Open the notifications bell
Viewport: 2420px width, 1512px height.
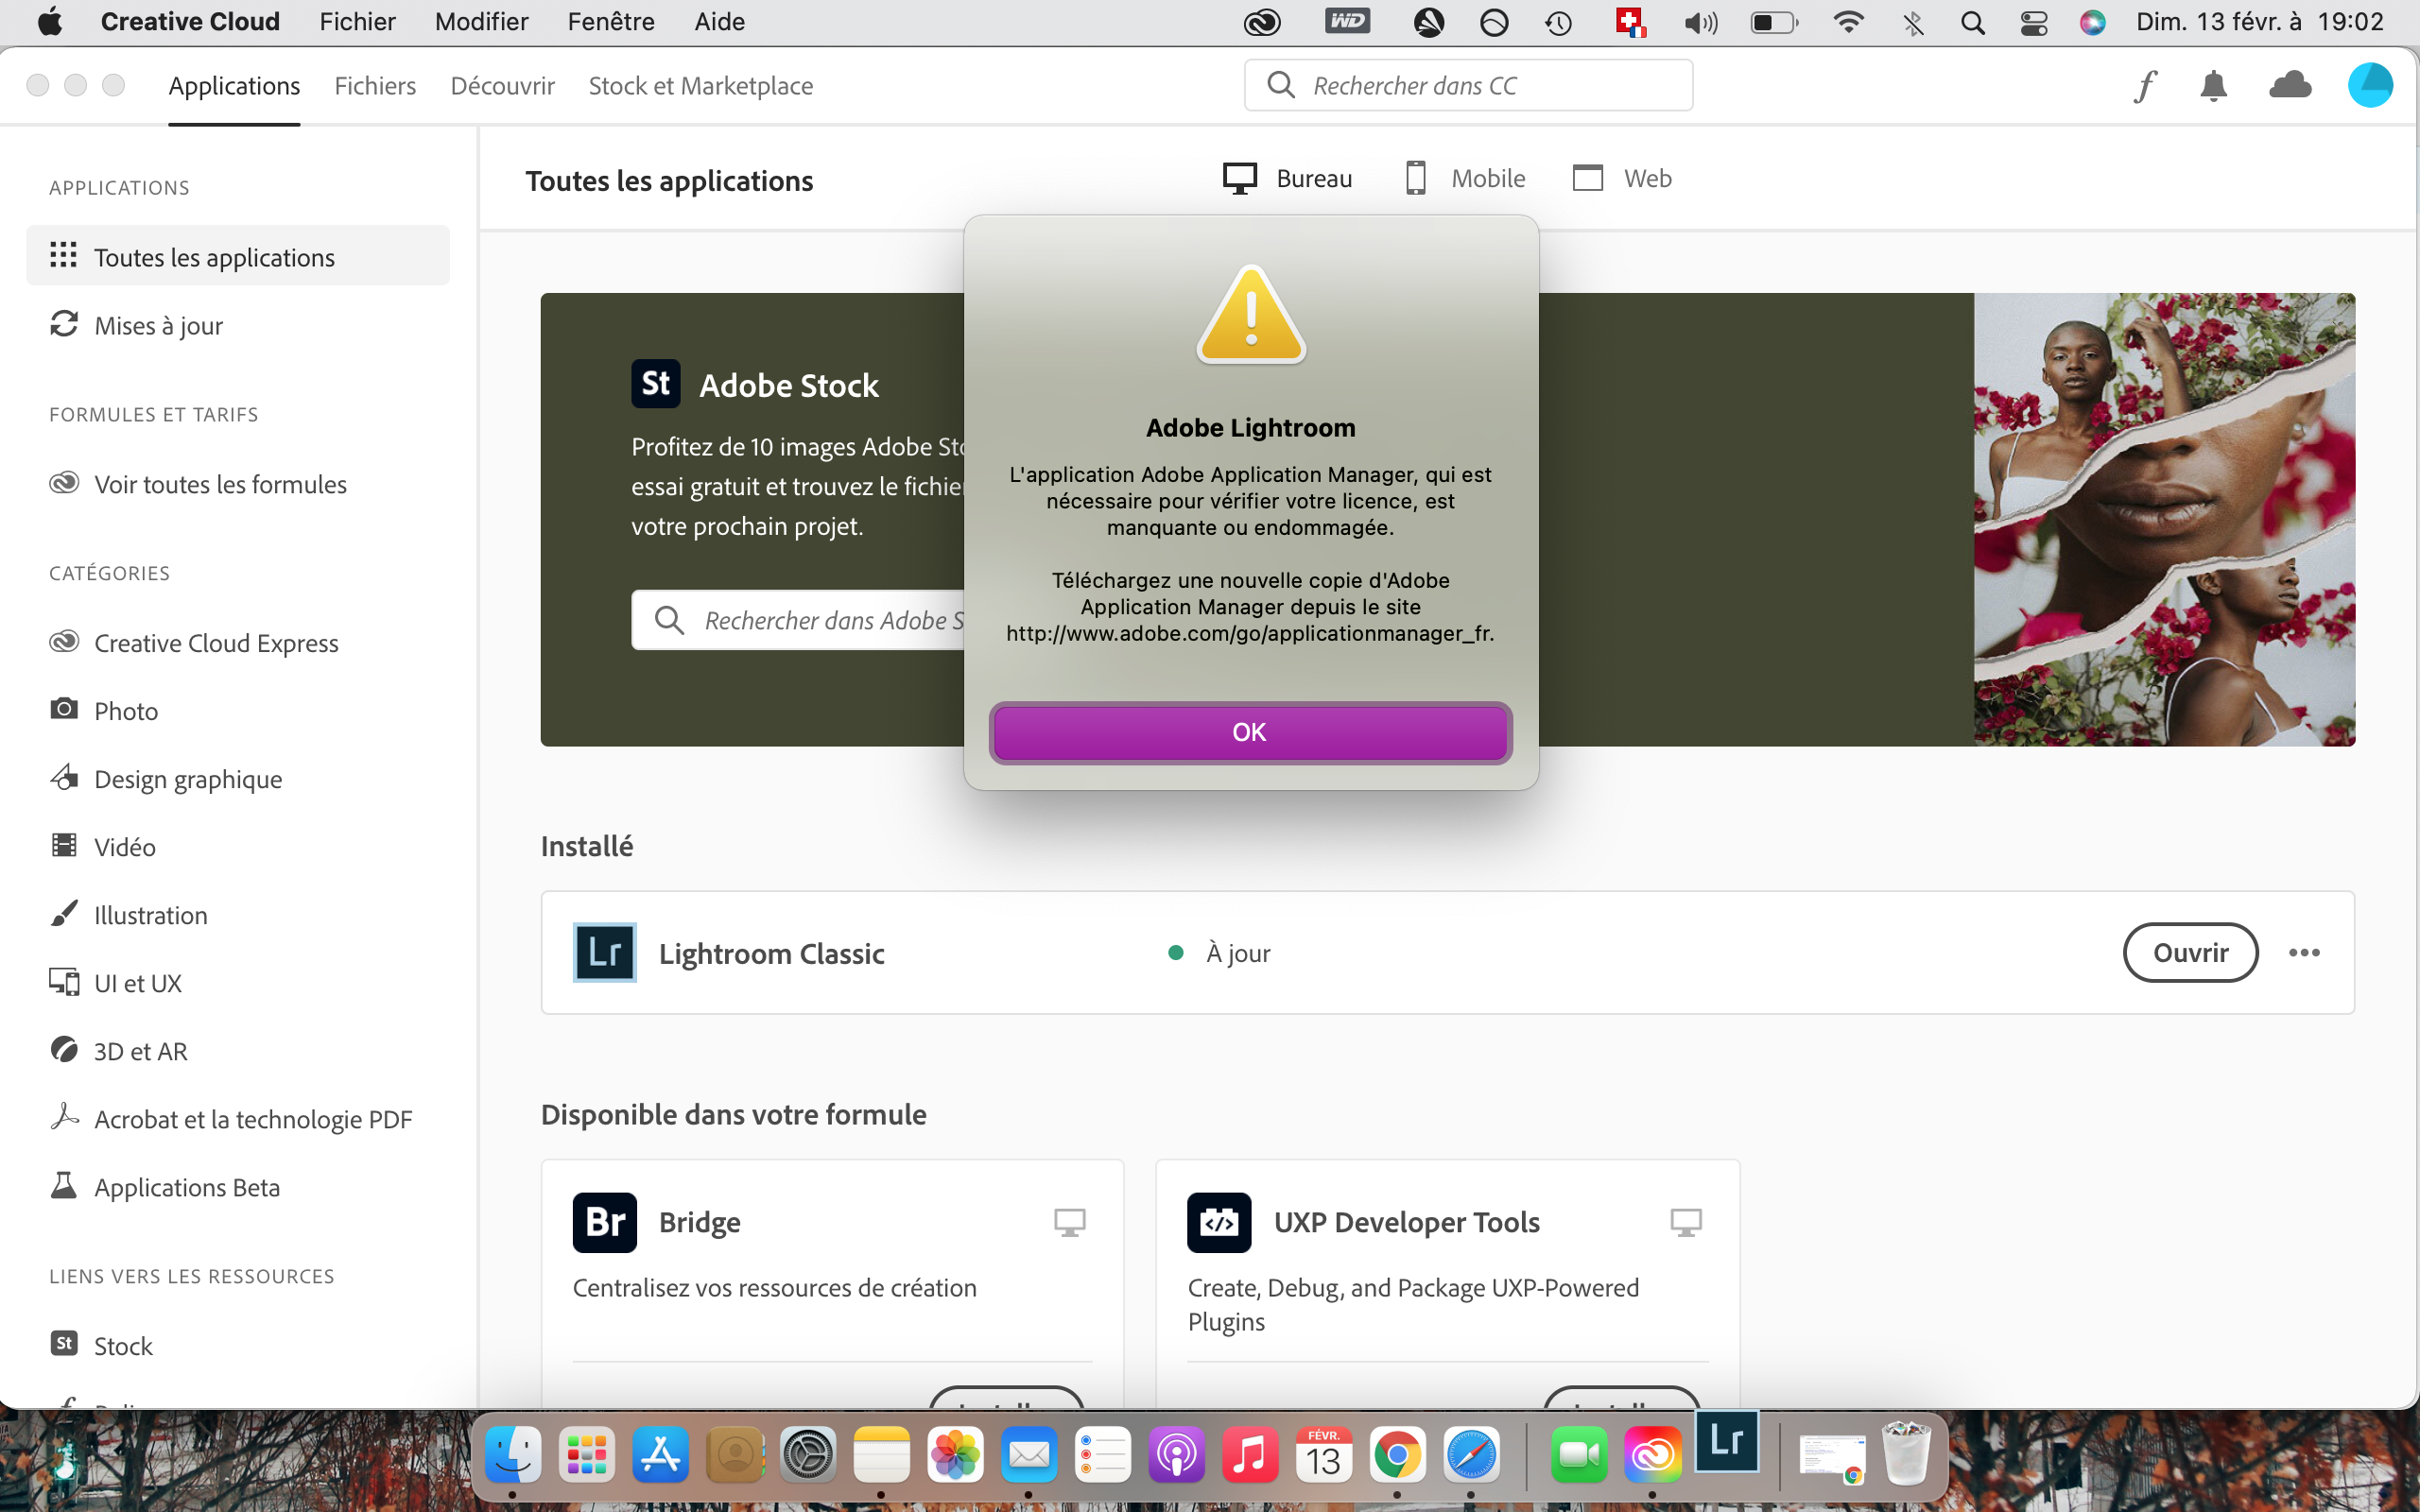coord(2213,85)
